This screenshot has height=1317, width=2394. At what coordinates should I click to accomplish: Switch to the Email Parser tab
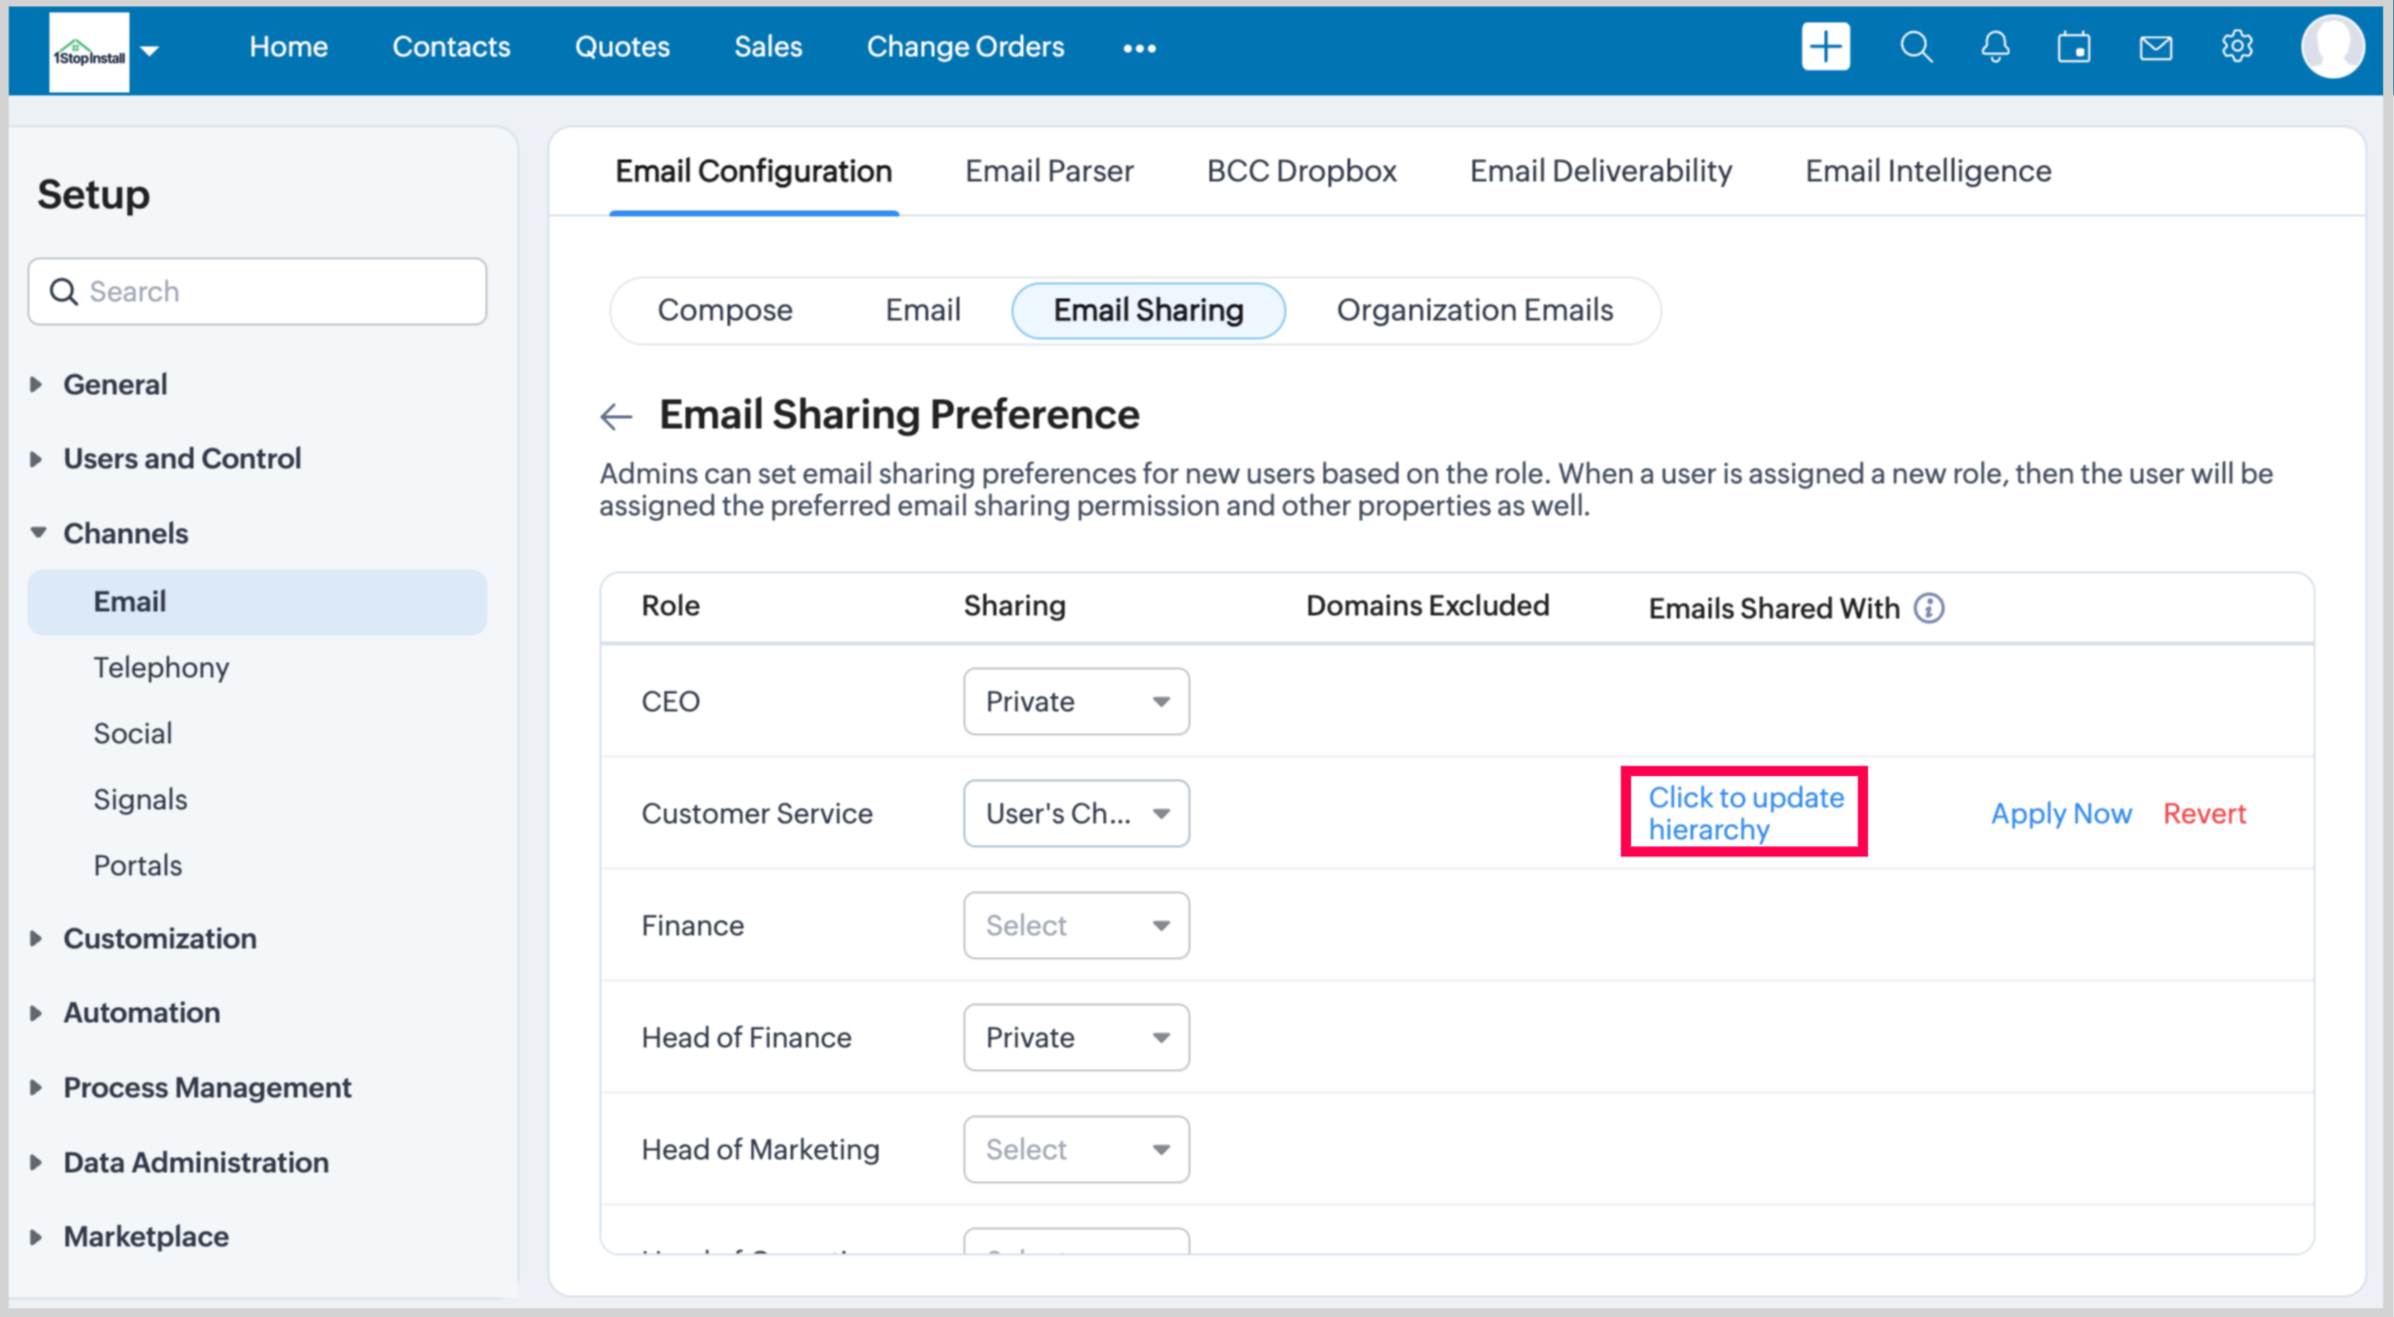pyautogui.click(x=1049, y=171)
